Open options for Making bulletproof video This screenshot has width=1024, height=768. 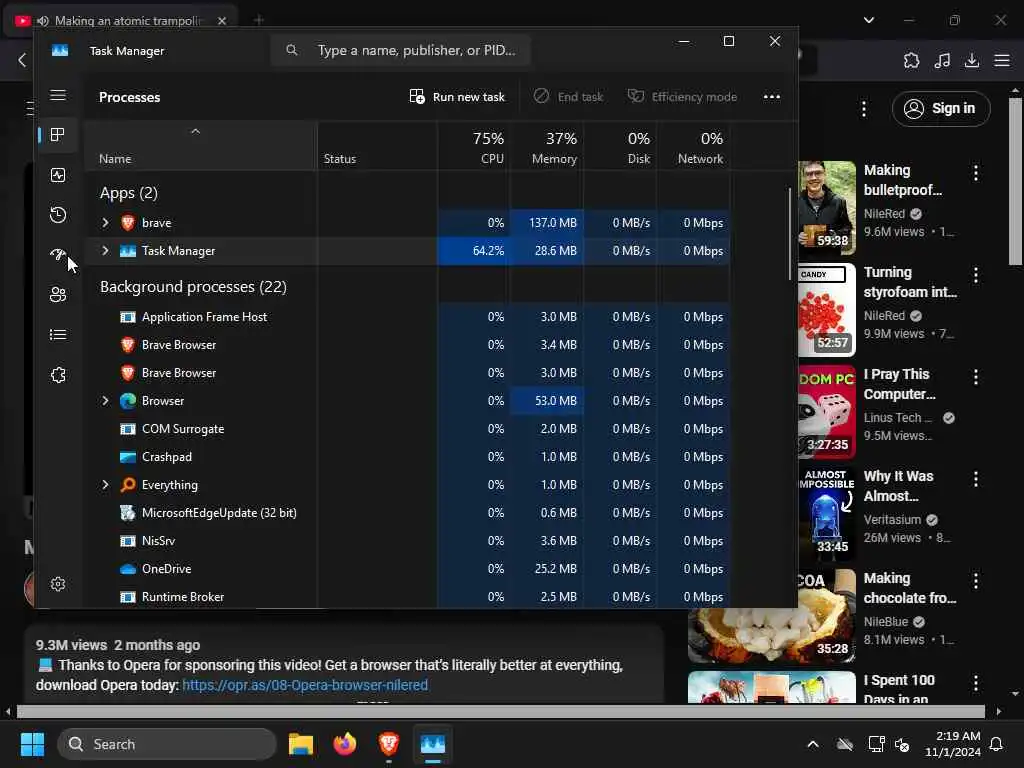tap(976, 172)
